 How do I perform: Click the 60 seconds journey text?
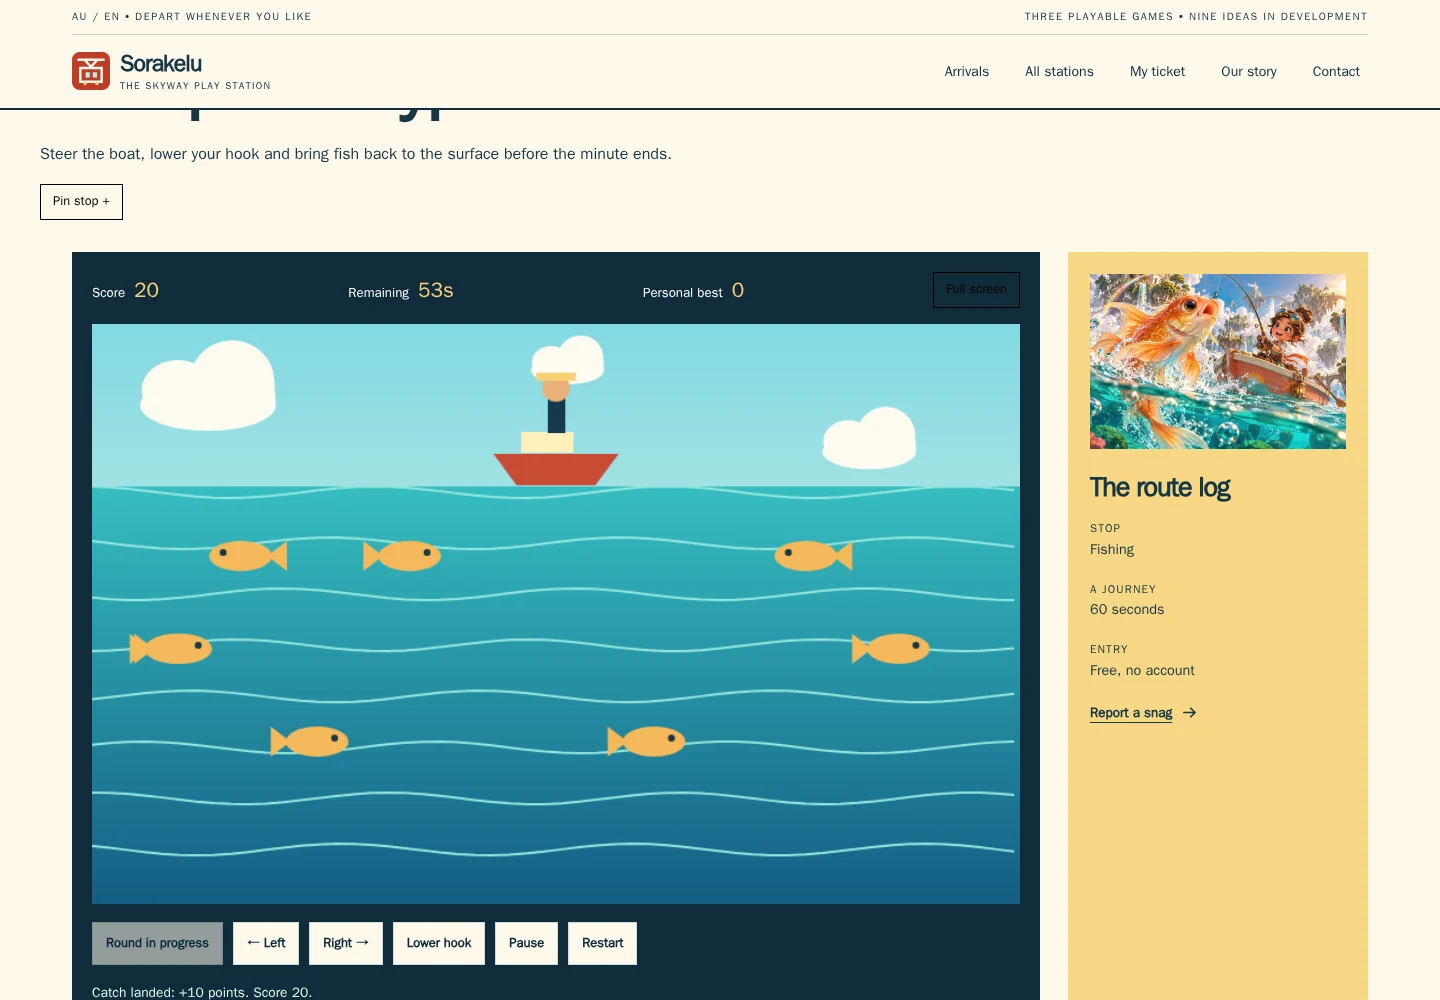1127,610
